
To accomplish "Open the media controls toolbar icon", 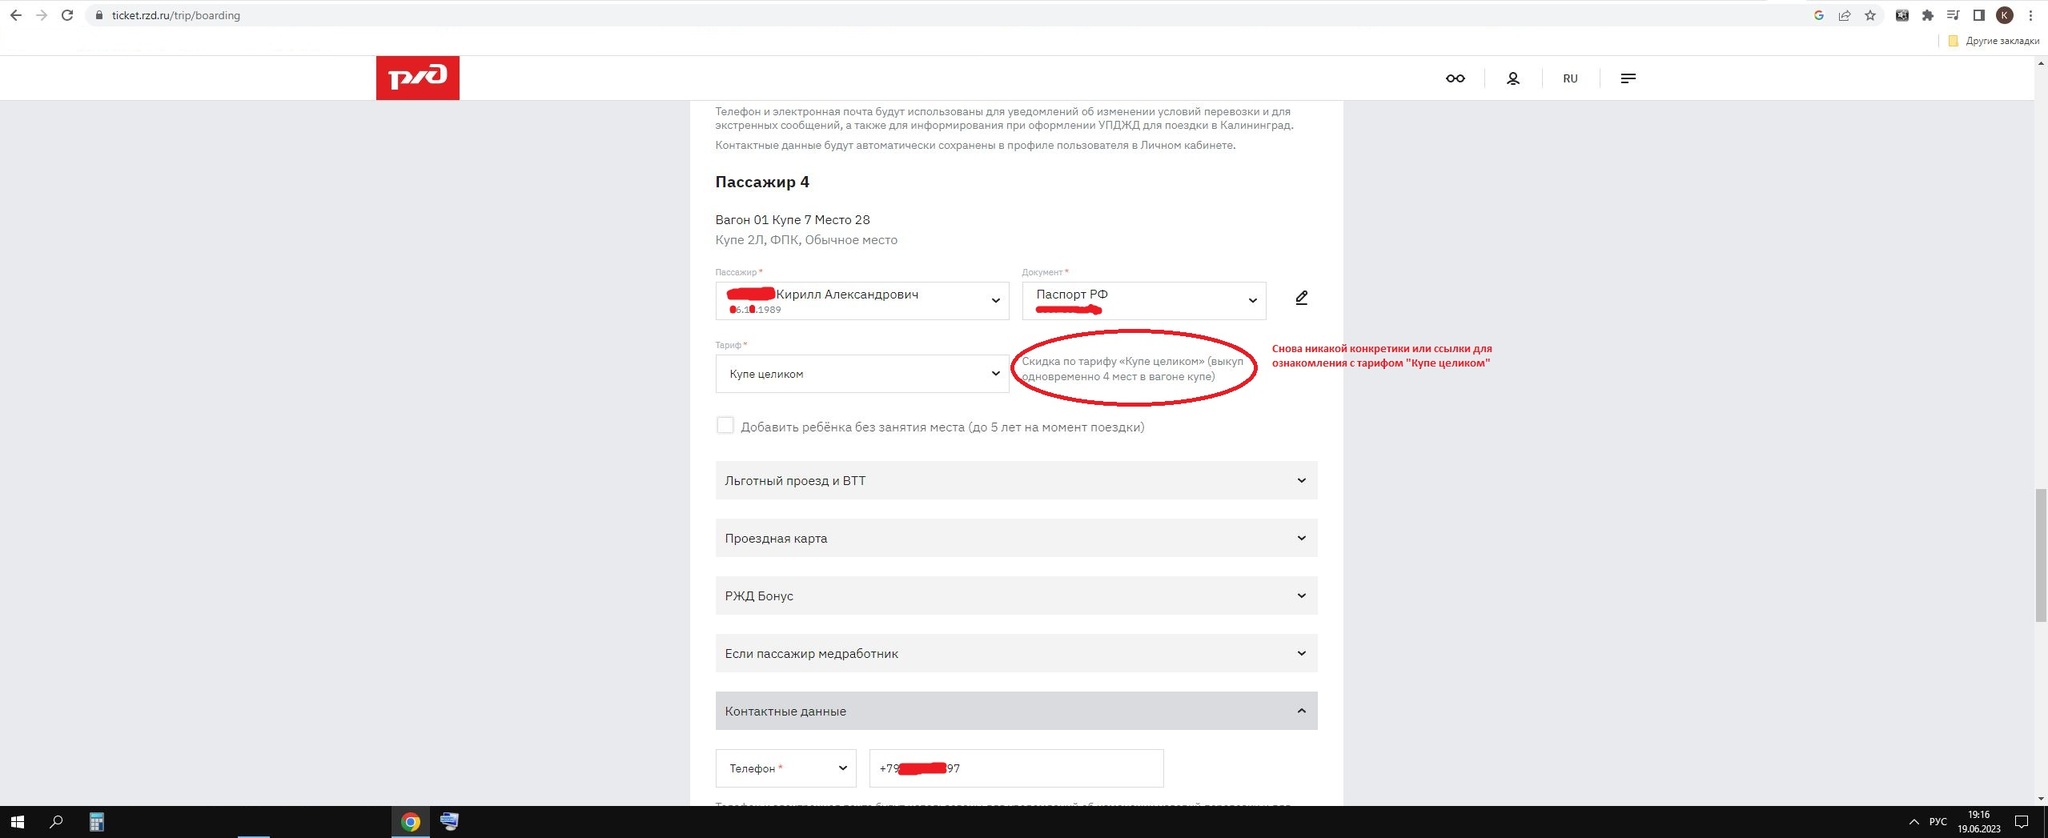I will (1953, 15).
